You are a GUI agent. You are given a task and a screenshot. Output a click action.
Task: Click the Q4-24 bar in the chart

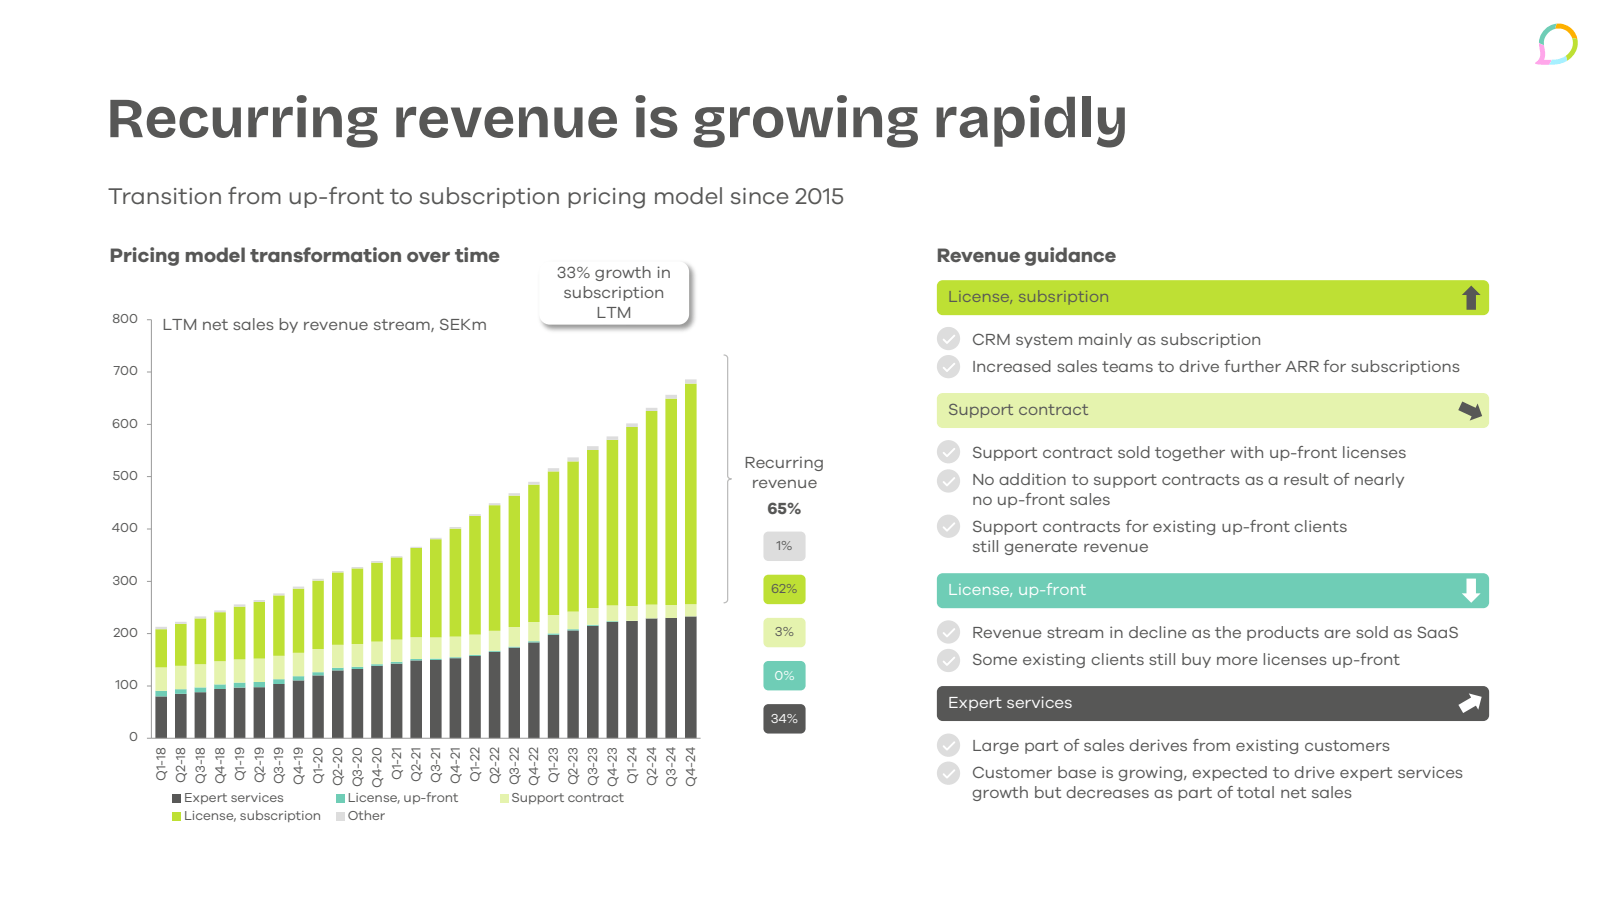point(691,559)
